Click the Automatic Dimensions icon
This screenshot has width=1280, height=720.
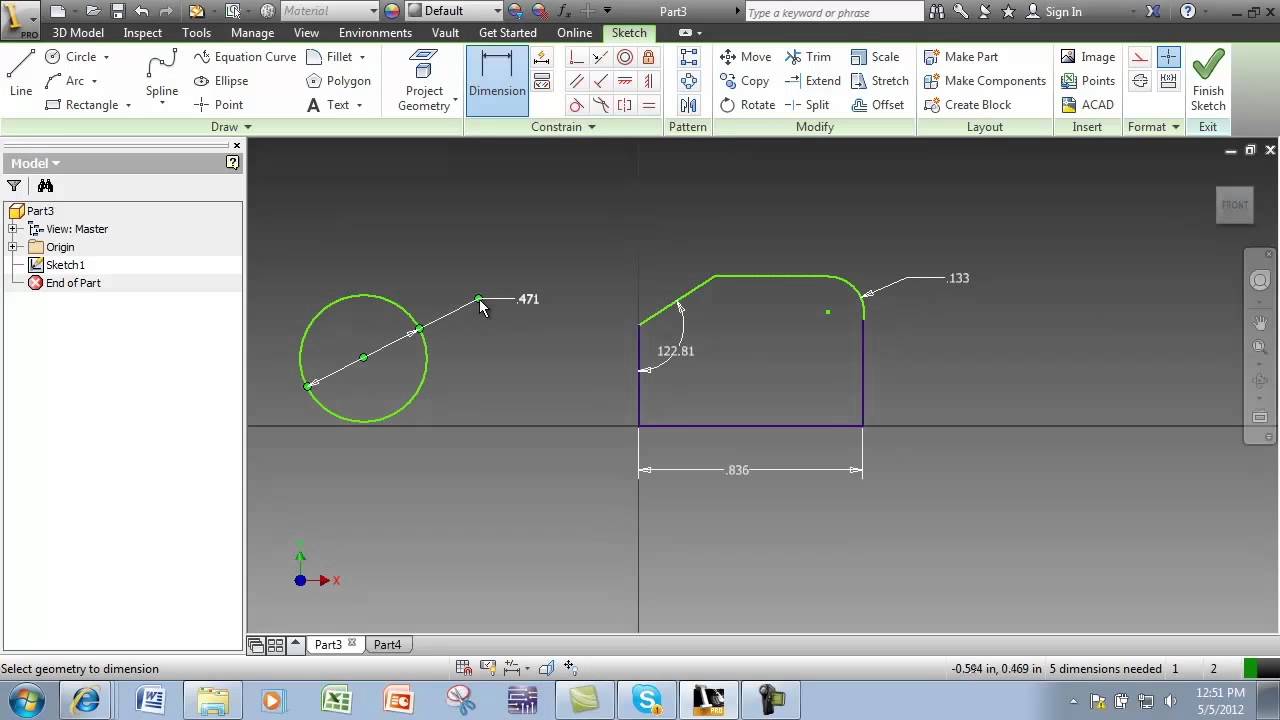pos(542,57)
